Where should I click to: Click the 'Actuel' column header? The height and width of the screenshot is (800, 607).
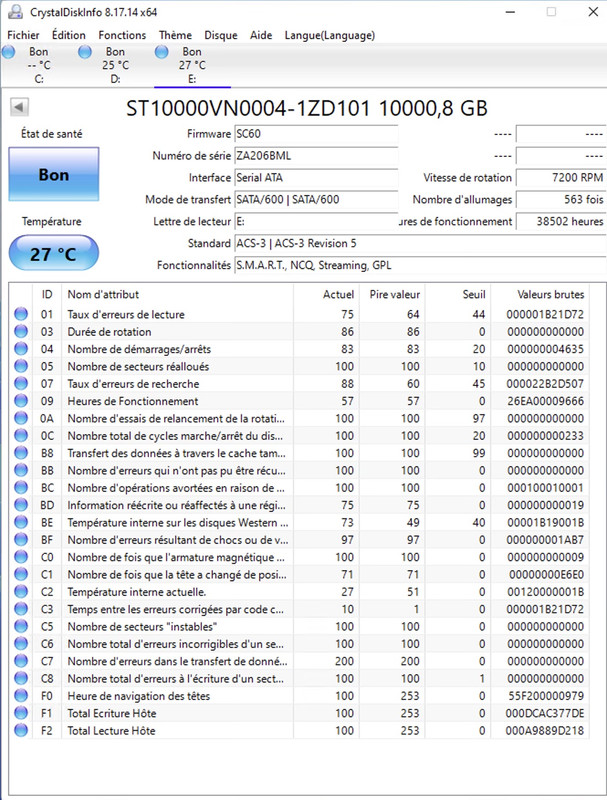click(x=326, y=294)
